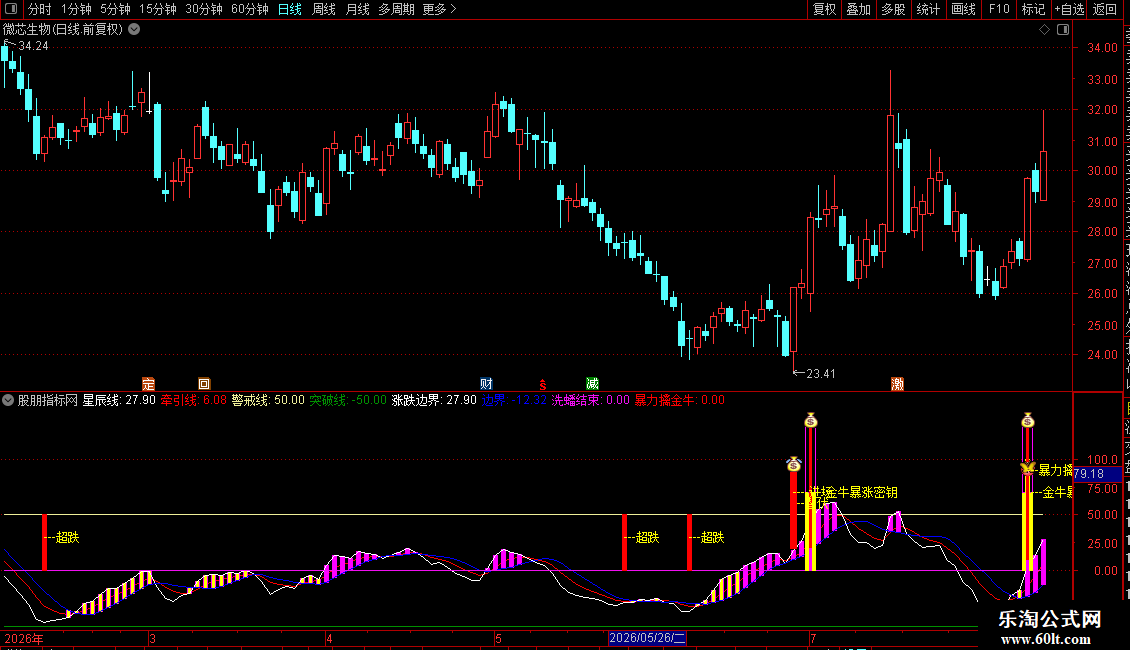Click the 30.00 price axis label

tap(1103, 171)
